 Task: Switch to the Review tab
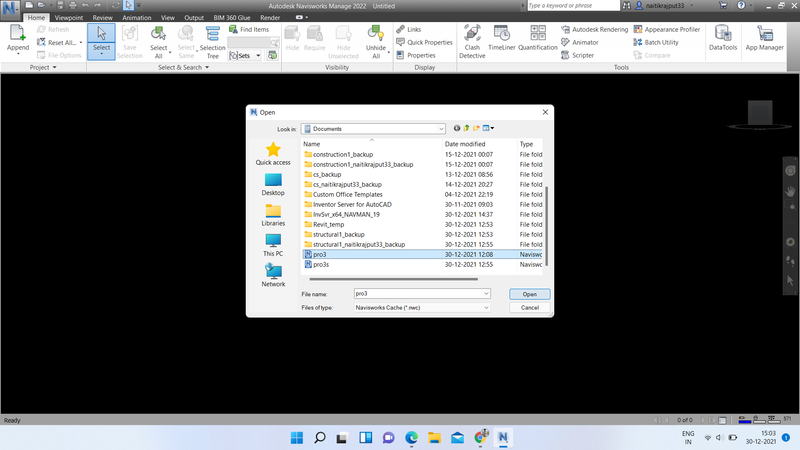coord(103,17)
